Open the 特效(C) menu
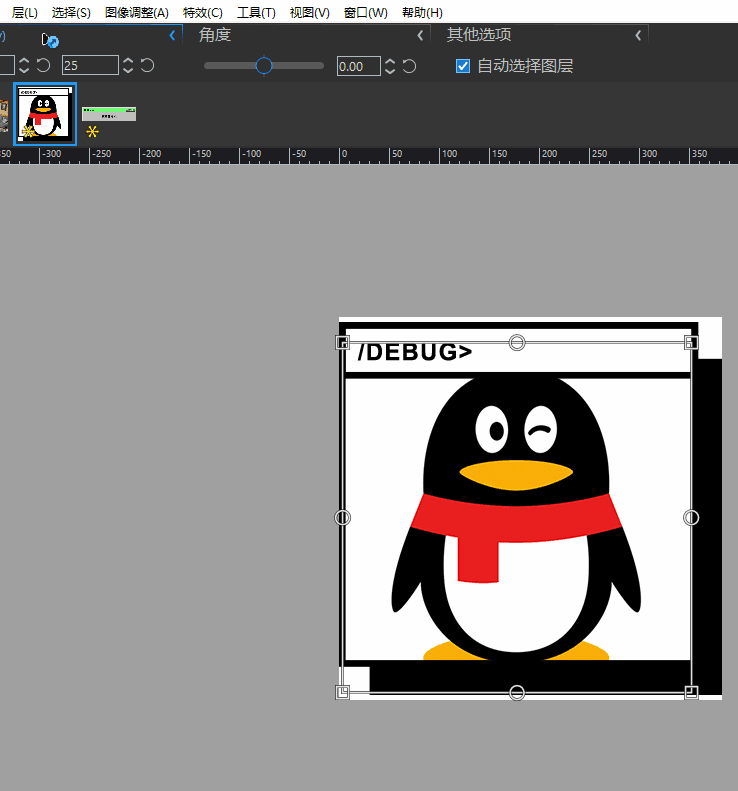 (x=203, y=12)
